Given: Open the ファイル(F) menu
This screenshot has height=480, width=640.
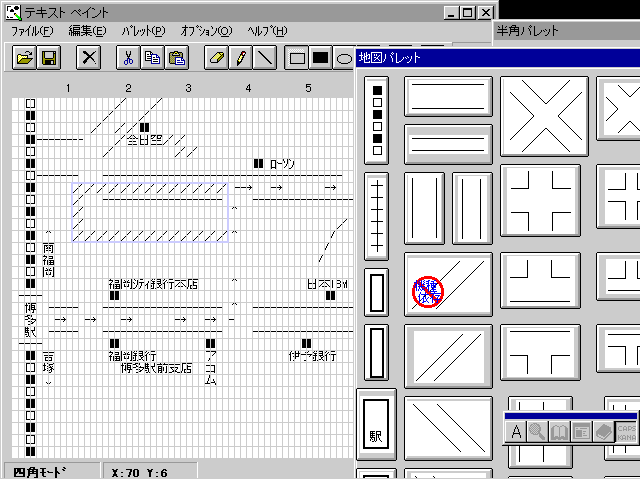Looking at the screenshot, I should (32, 31).
